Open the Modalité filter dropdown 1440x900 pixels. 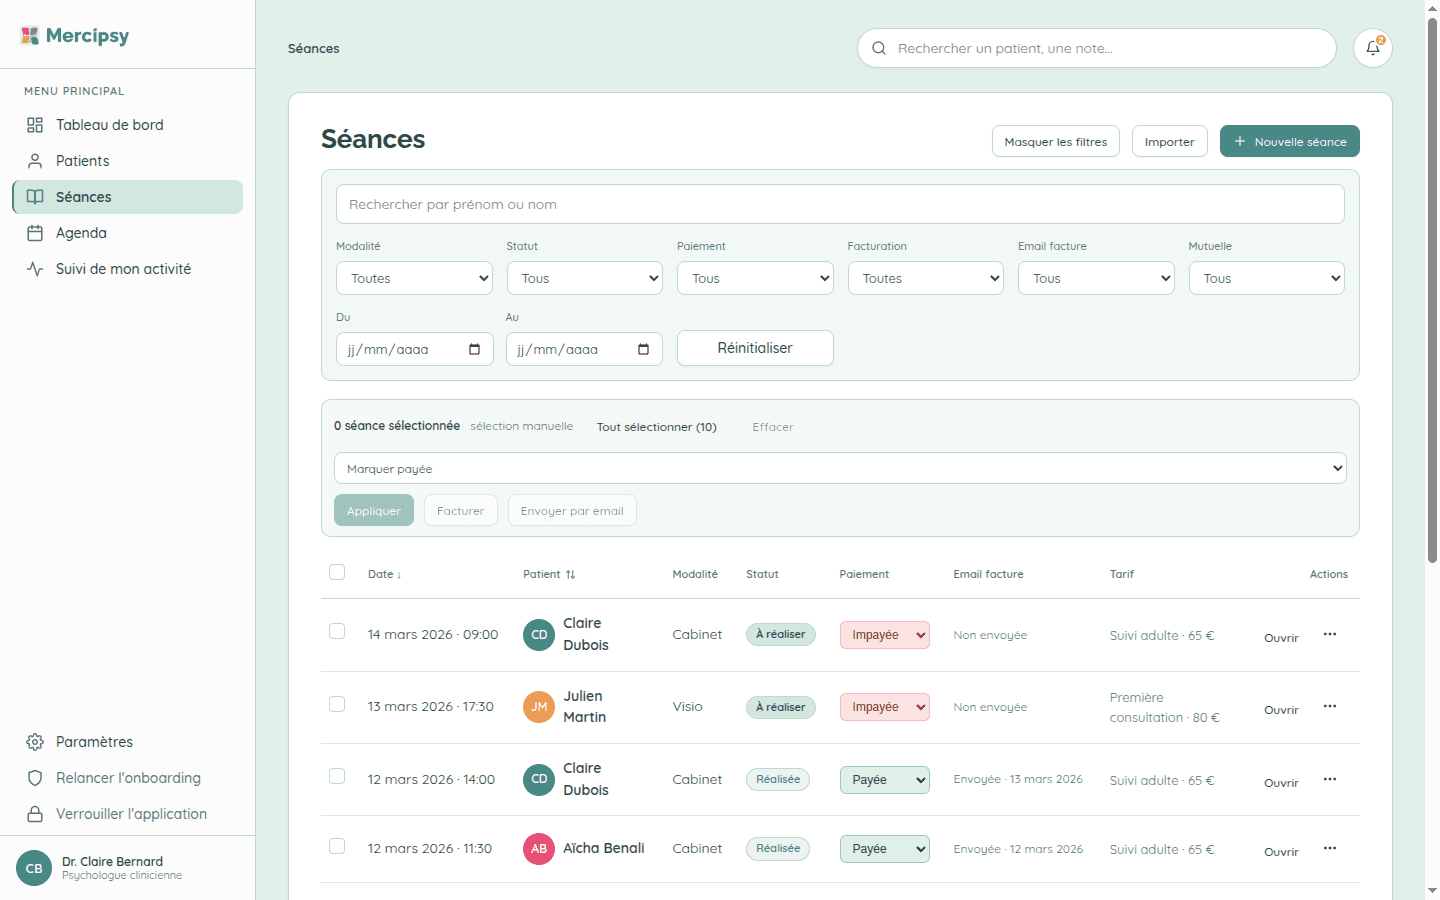click(x=415, y=278)
